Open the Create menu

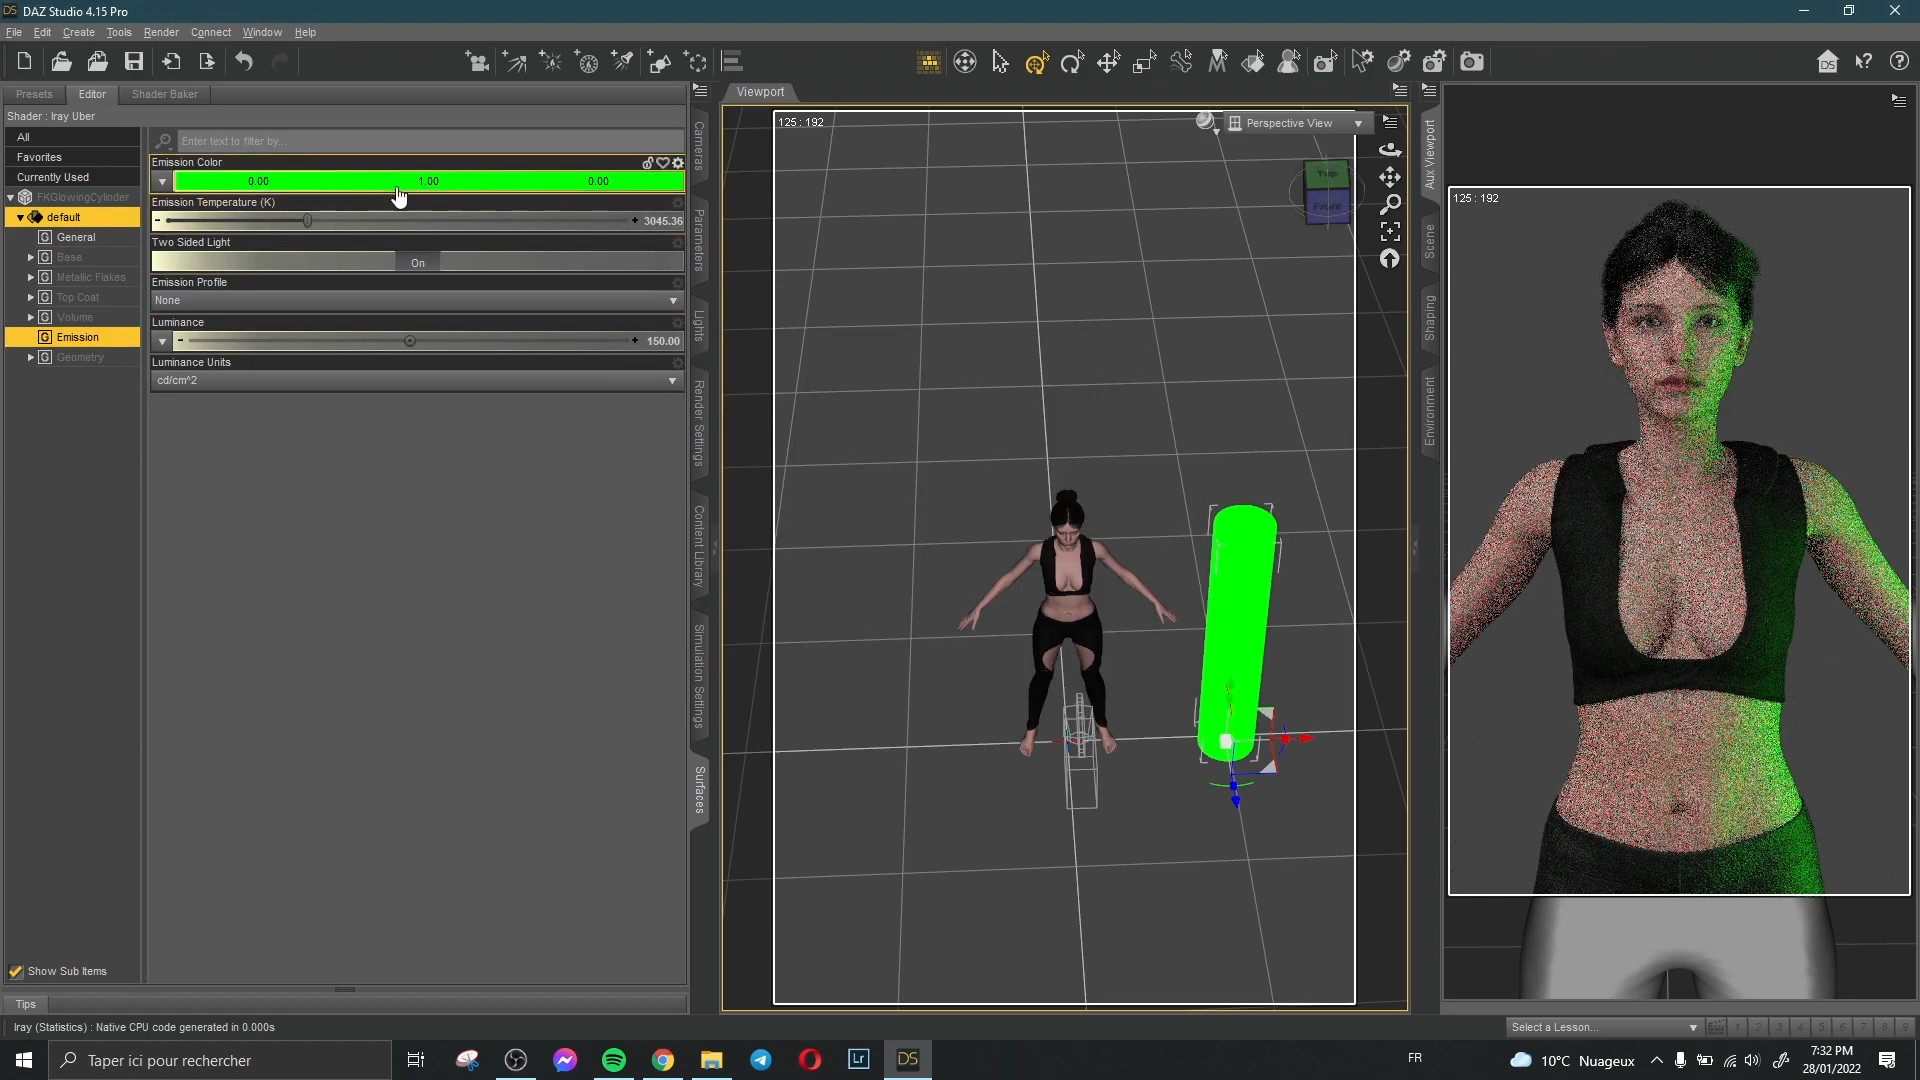(78, 32)
